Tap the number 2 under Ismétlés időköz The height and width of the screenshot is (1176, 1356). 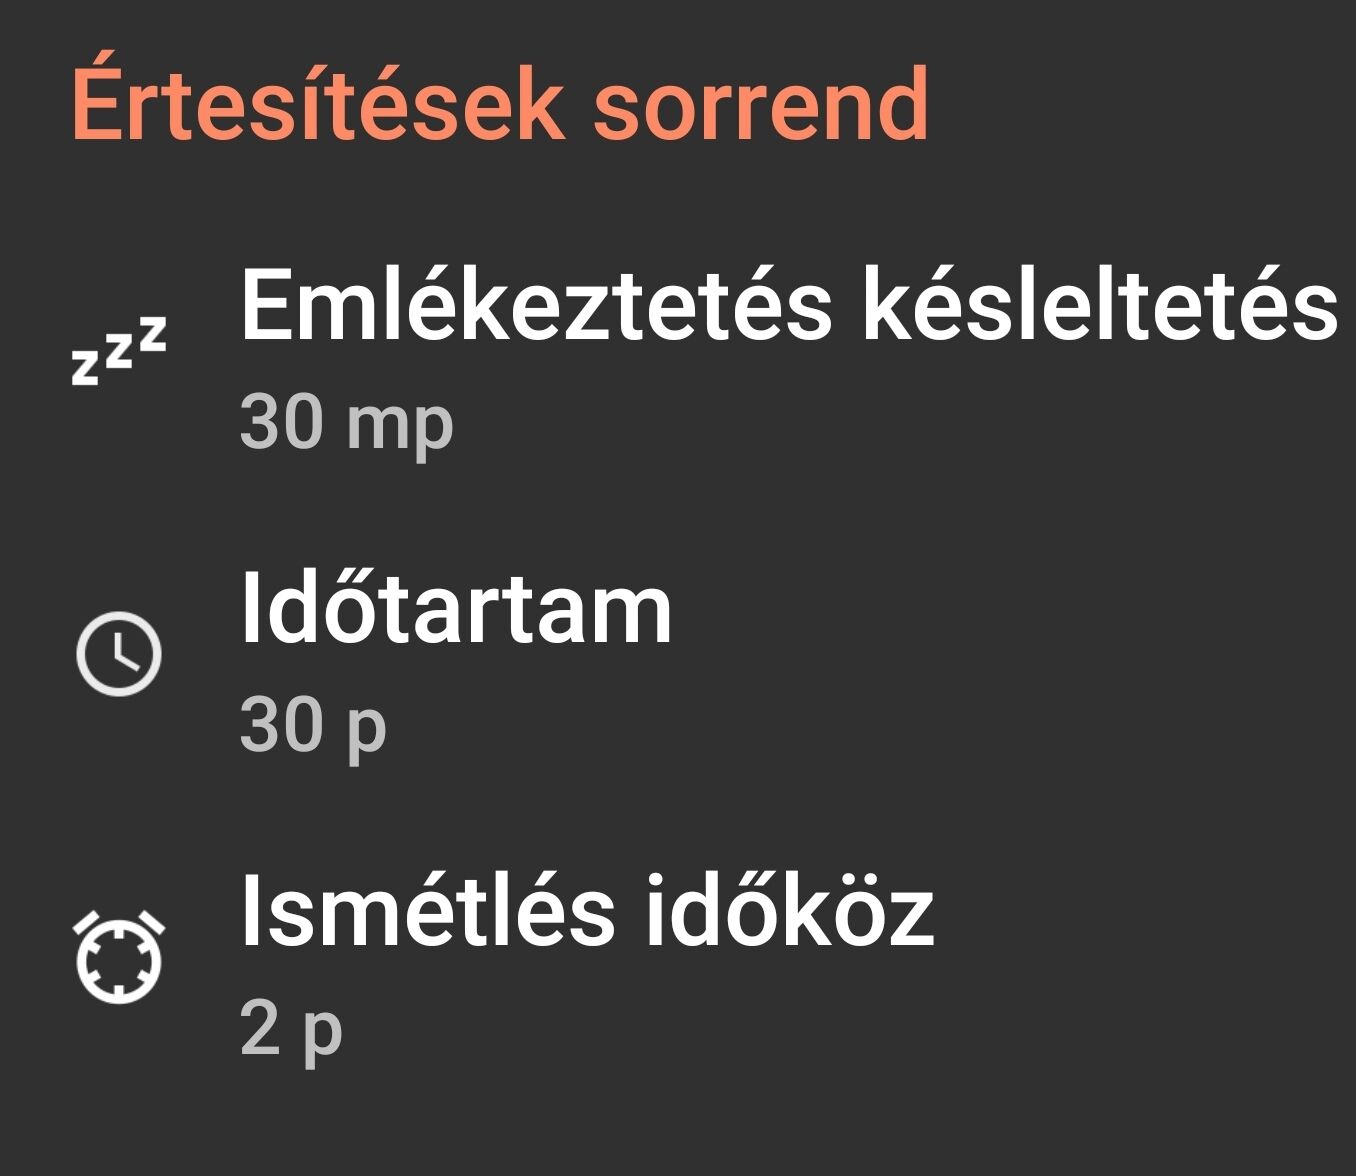point(259,1029)
